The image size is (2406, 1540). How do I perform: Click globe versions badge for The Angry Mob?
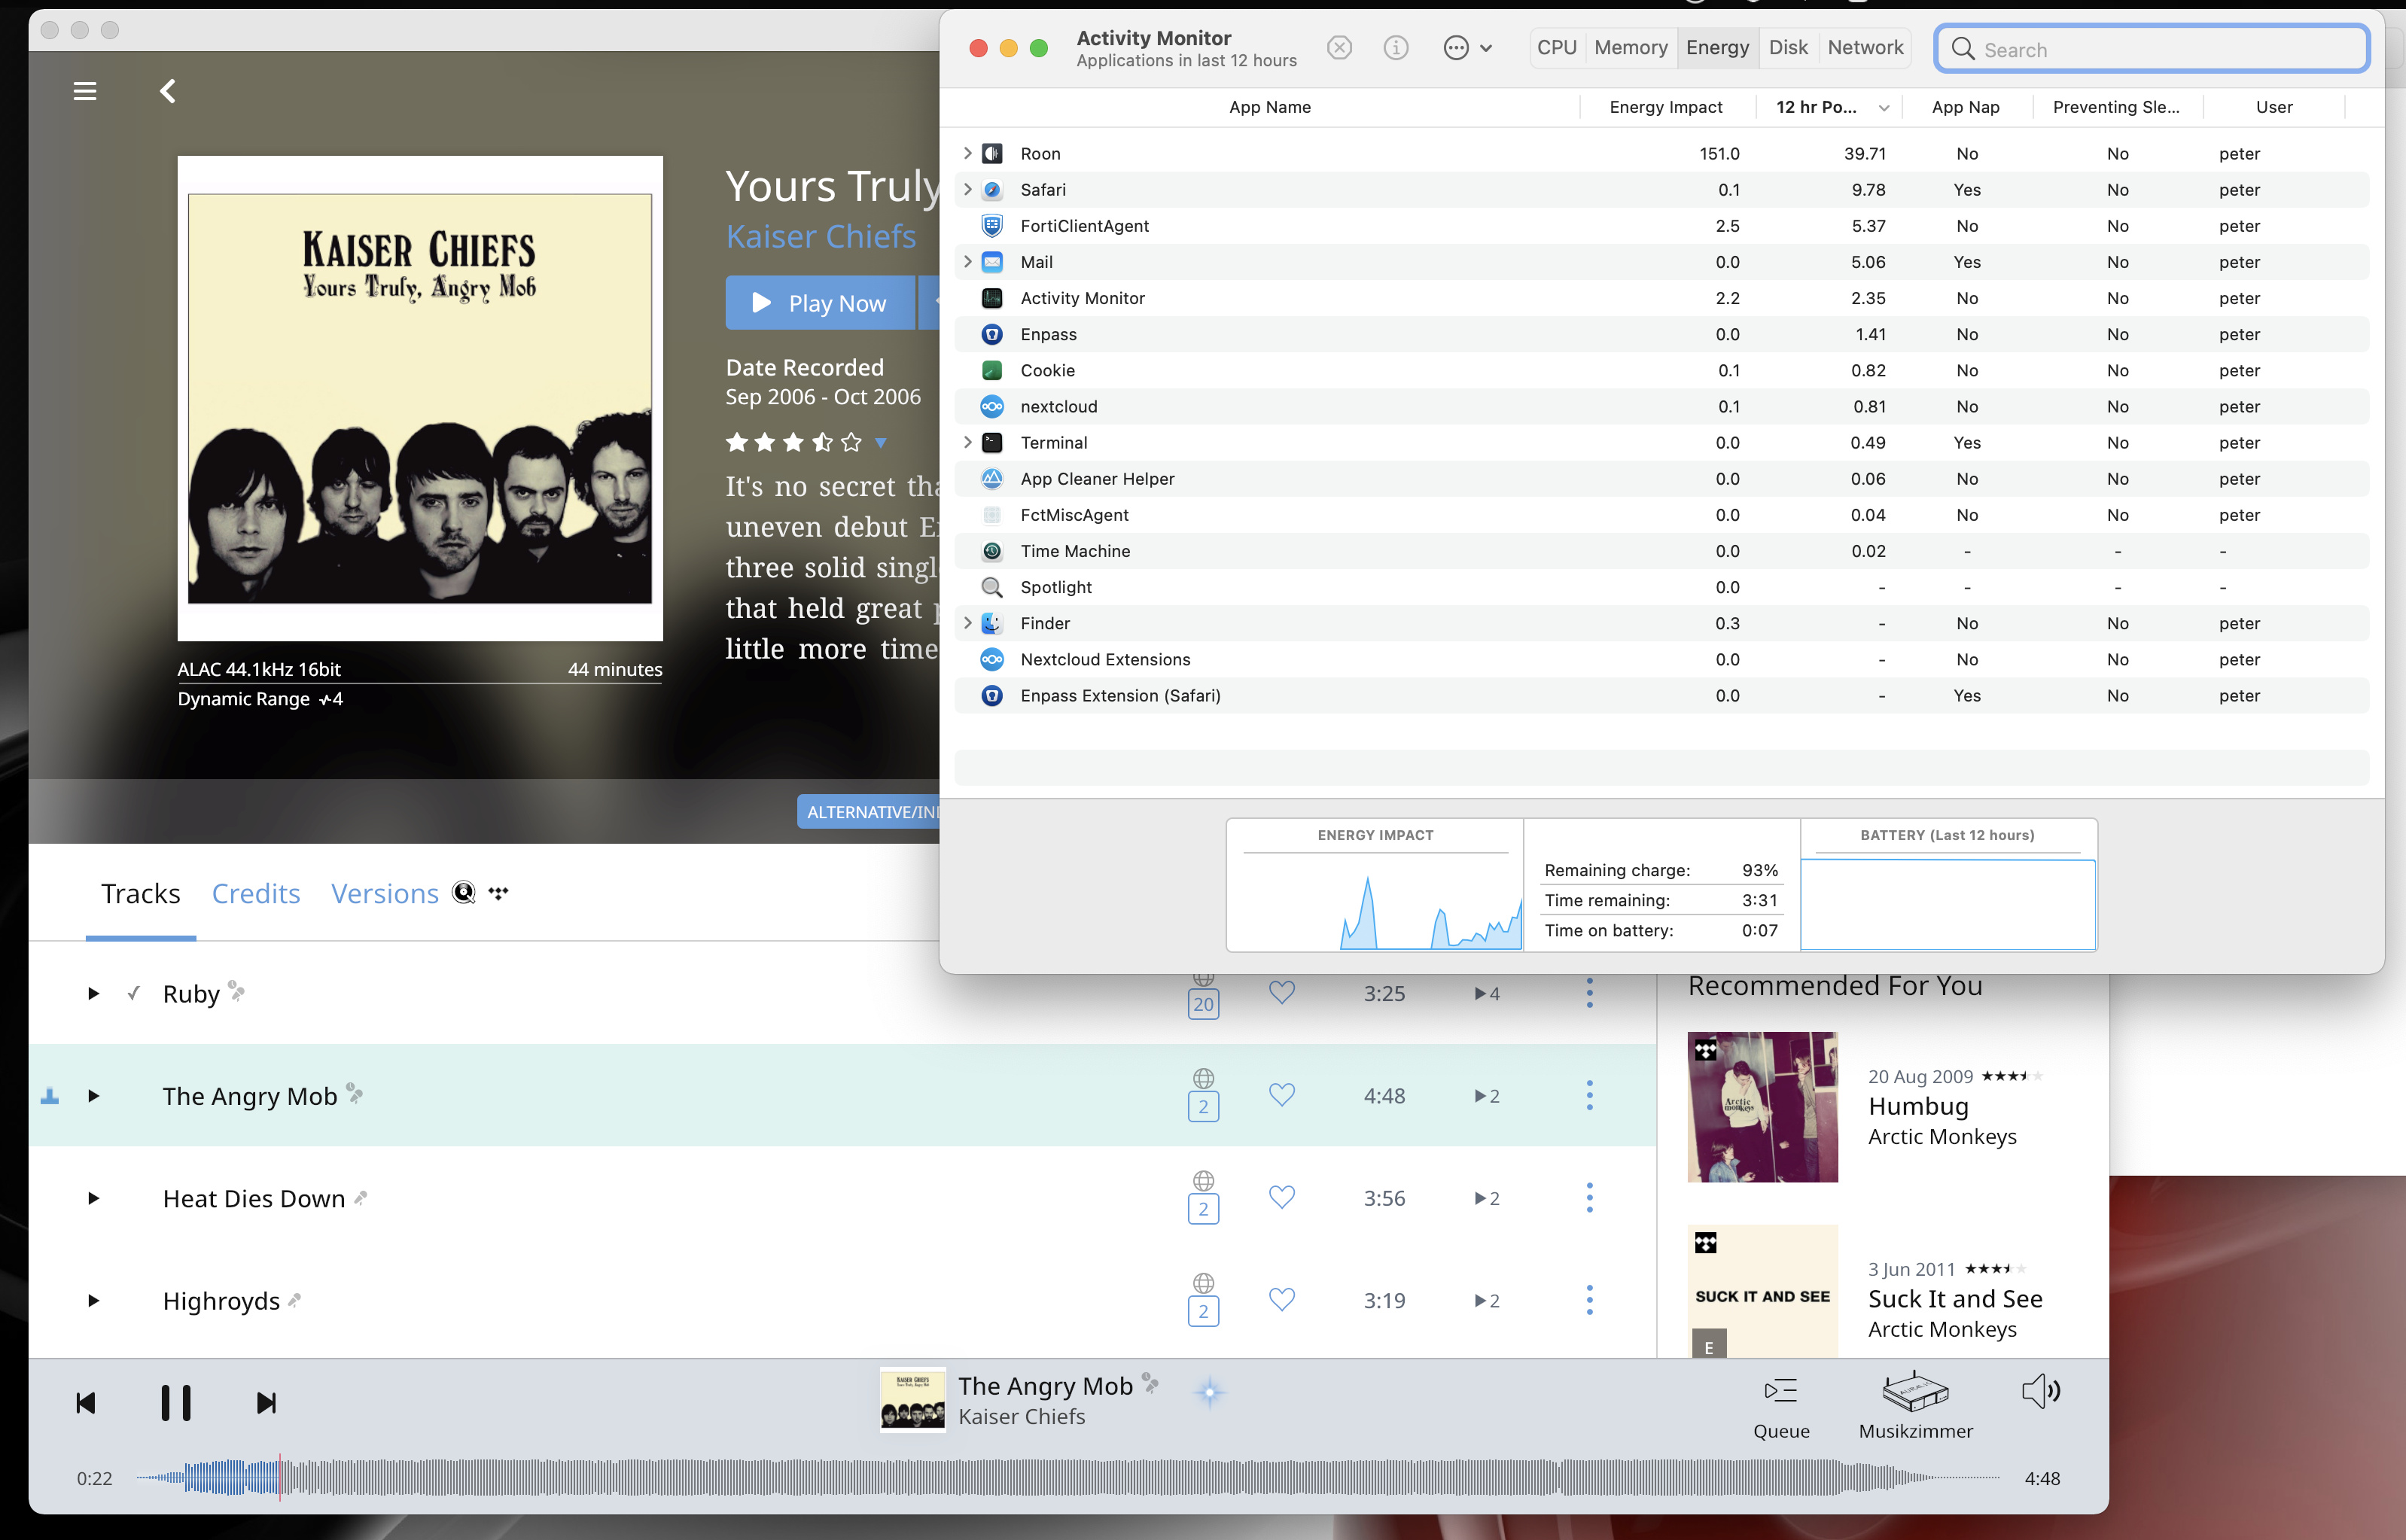tap(1203, 1096)
